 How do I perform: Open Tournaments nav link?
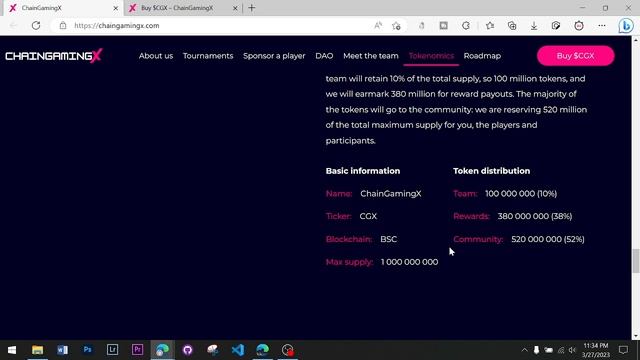pos(208,56)
